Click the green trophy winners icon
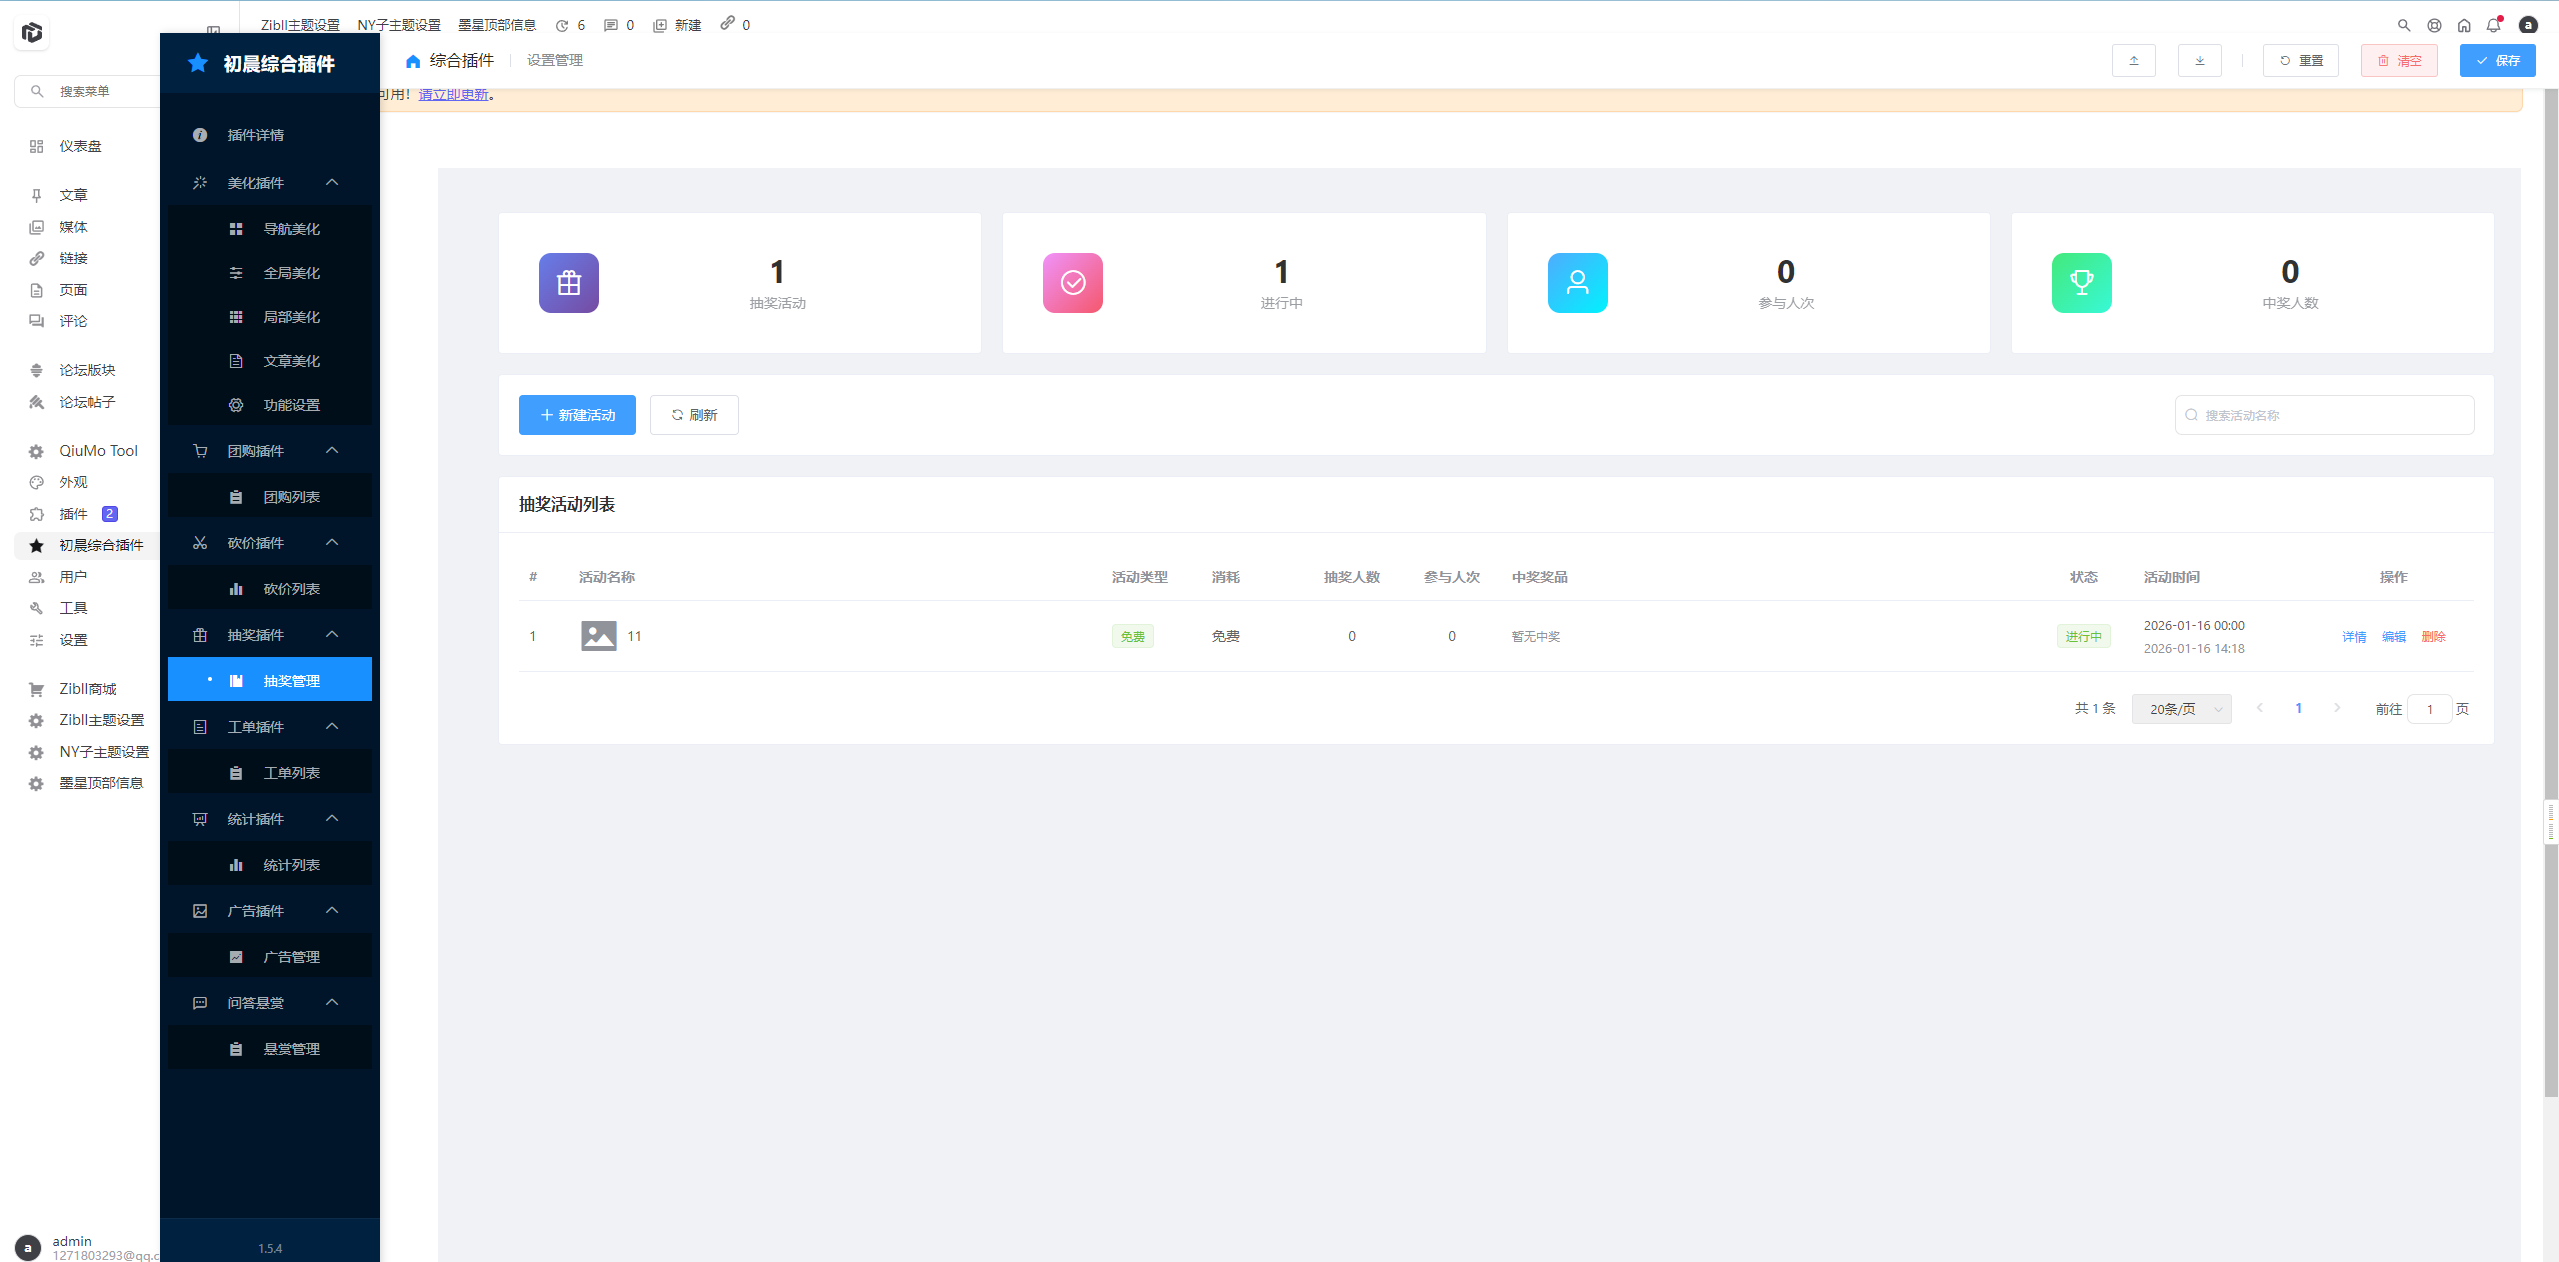This screenshot has height=1262, width=2559. tap(2081, 283)
